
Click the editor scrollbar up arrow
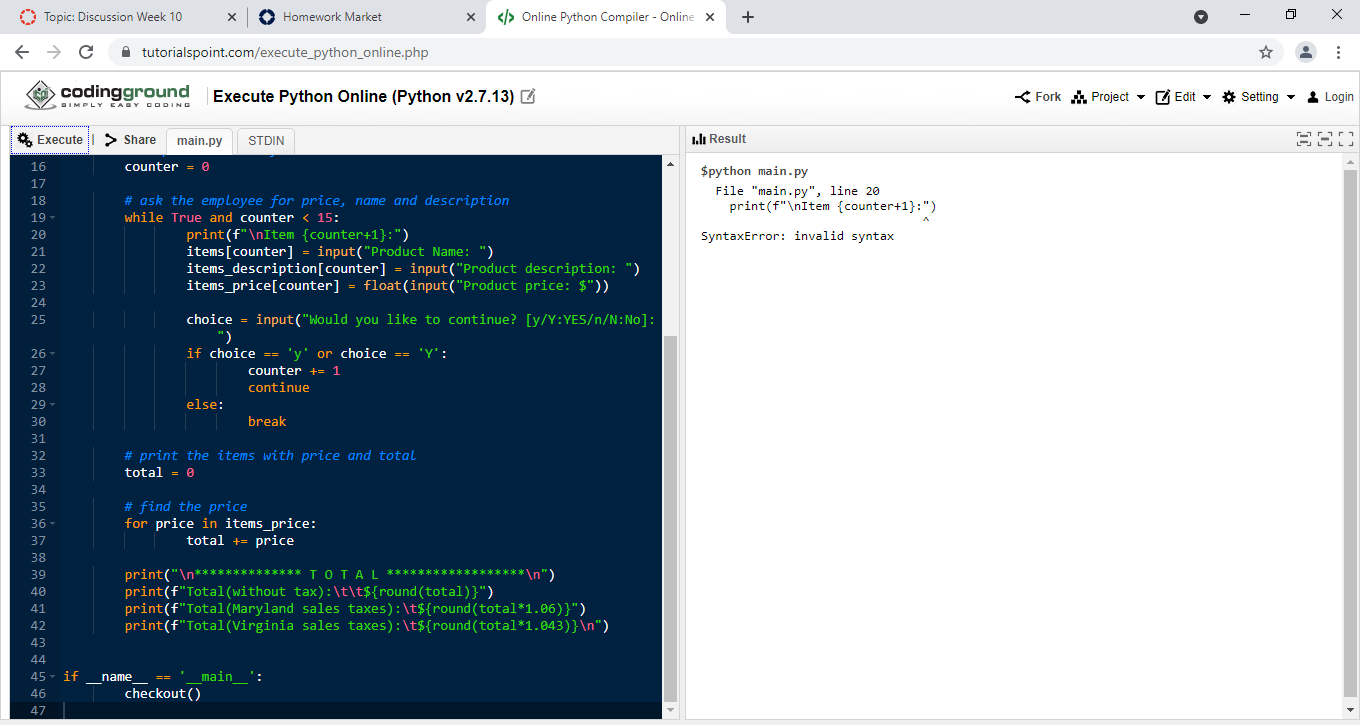click(671, 163)
